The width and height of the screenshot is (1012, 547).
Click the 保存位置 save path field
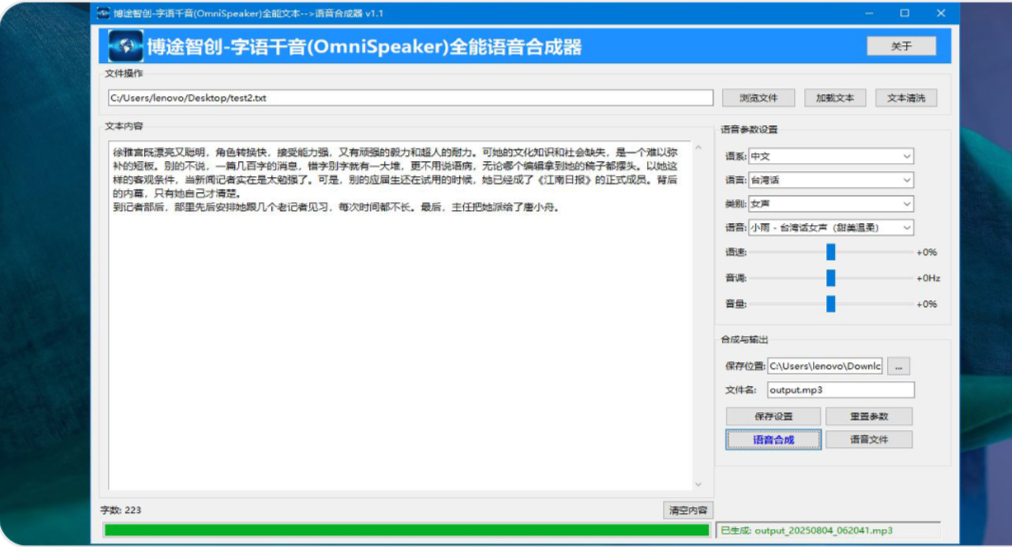tap(824, 366)
